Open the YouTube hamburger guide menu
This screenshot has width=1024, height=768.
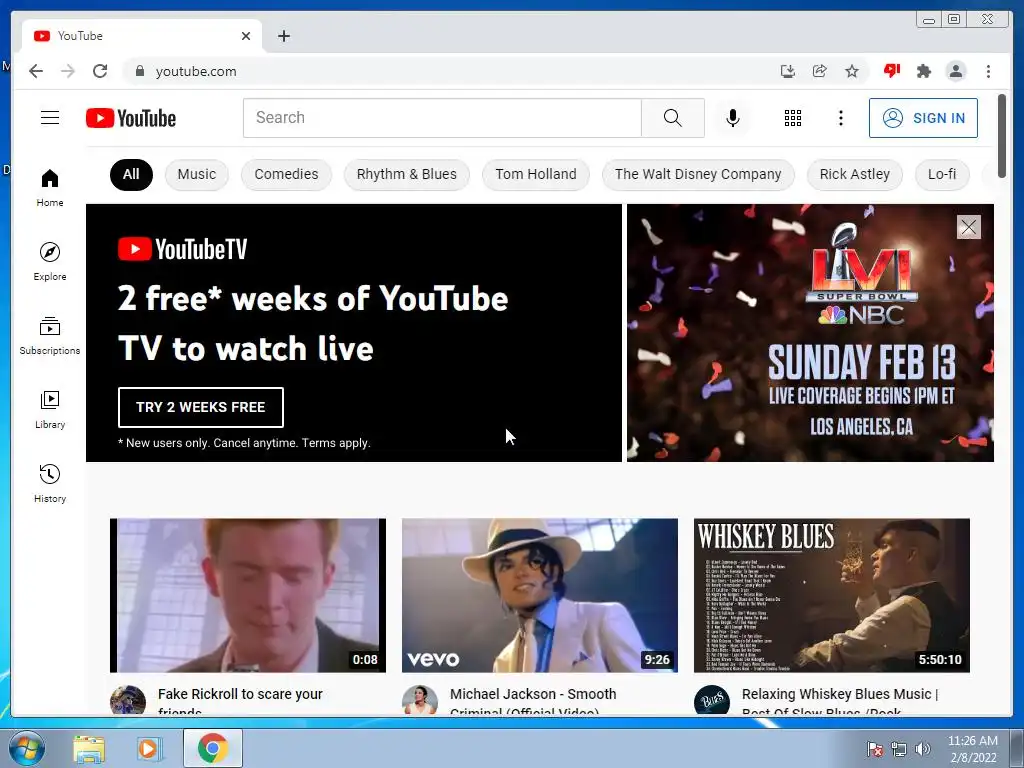(50, 118)
